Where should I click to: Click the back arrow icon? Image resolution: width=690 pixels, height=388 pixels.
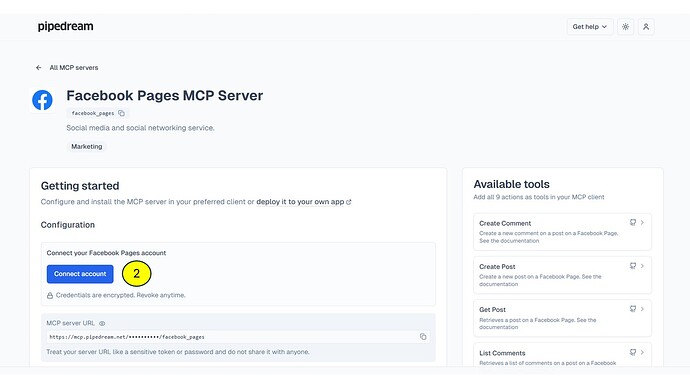tap(39, 68)
